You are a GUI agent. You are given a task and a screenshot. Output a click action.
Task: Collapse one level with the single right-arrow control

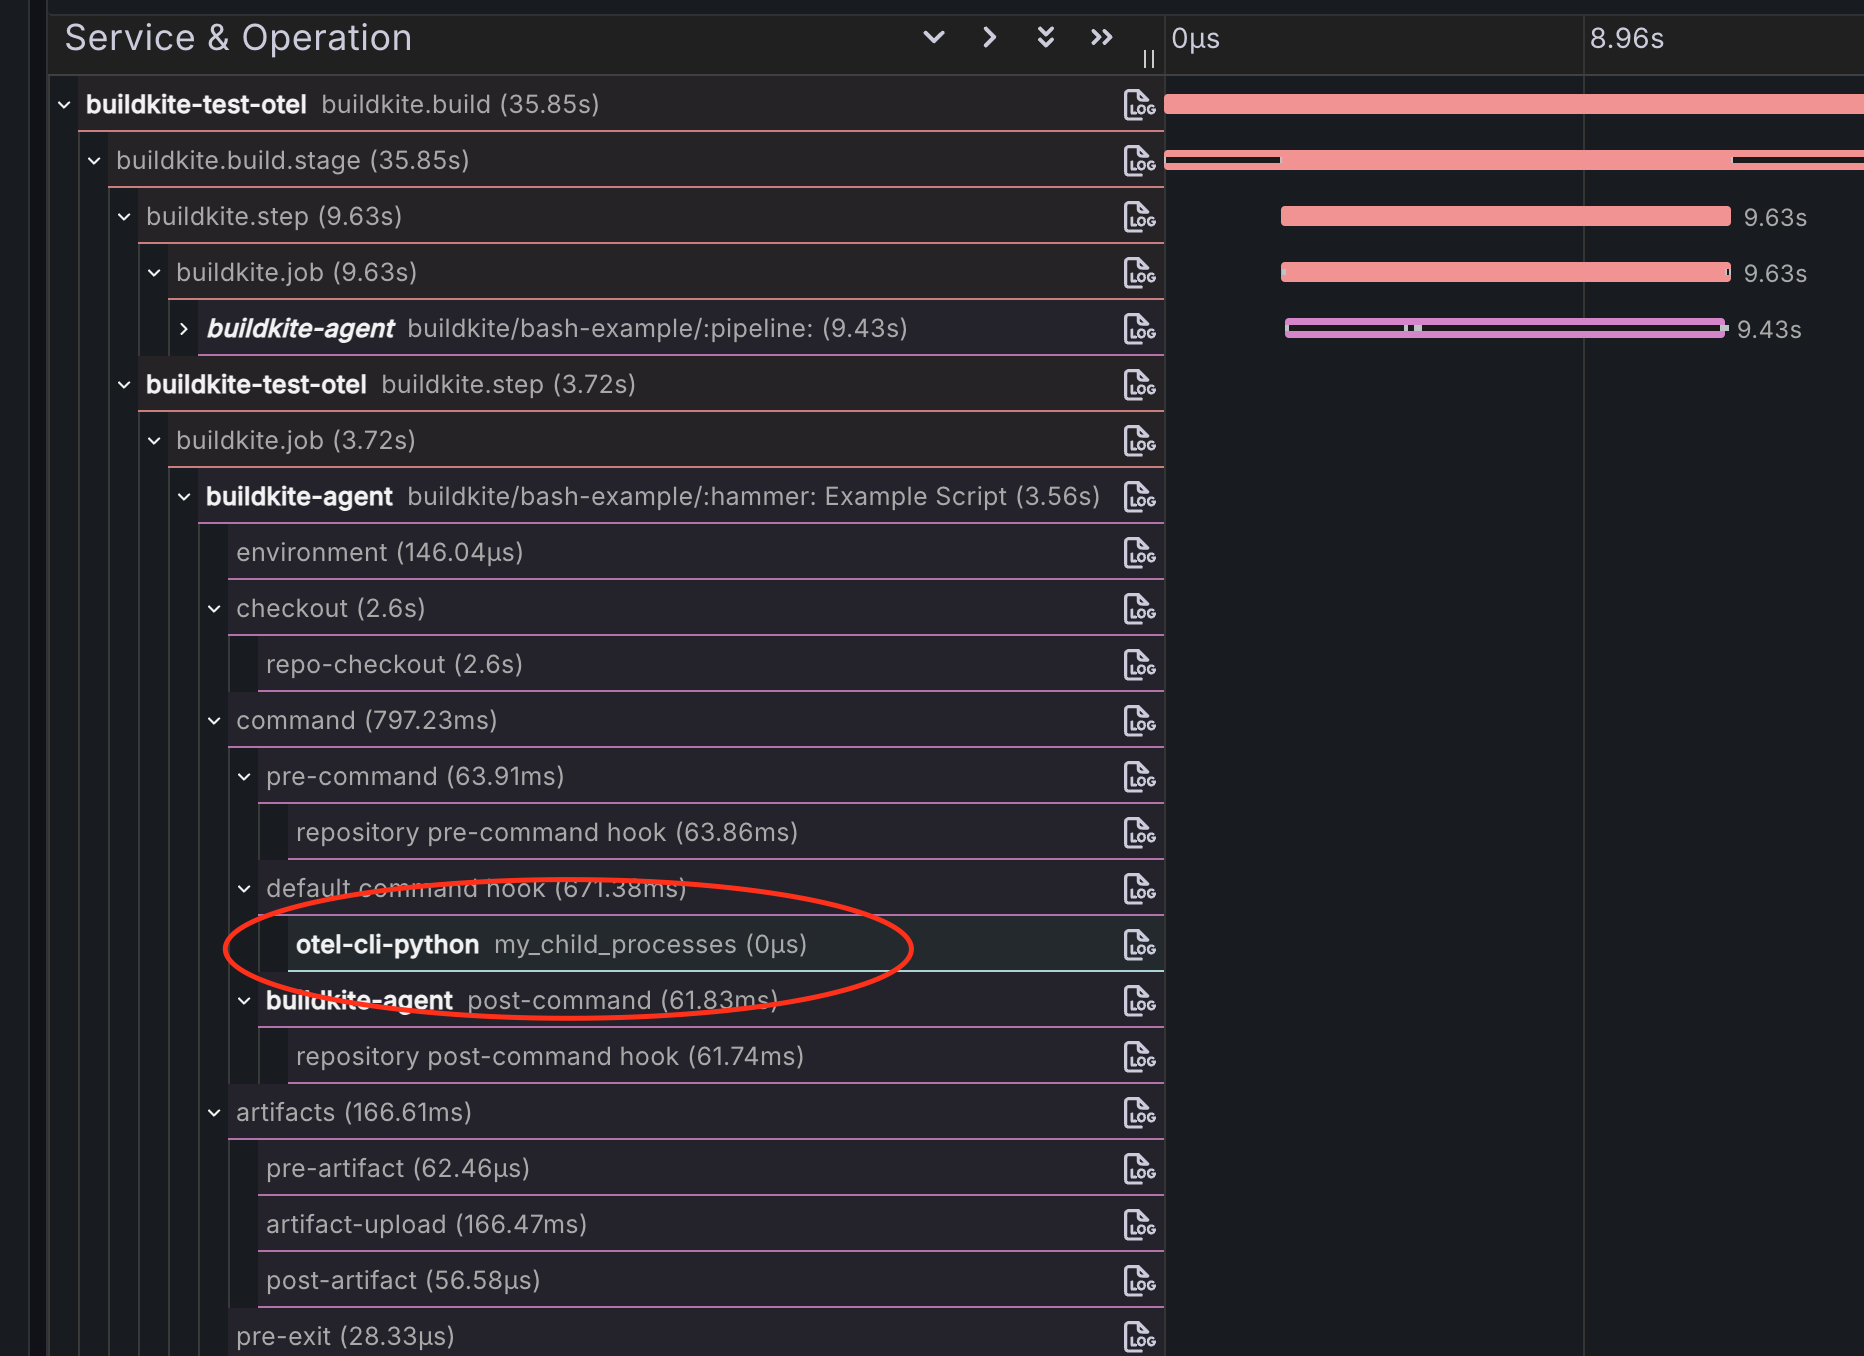pyautogui.click(x=989, y=37)
